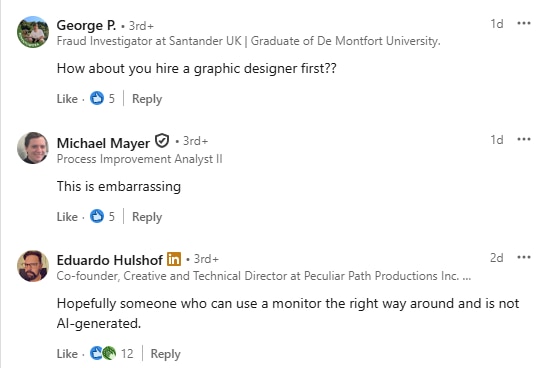Click the LinkedIn badge beside Eduardo Hulshof
Image resolution: width=555 pixels, height=368 pixels.
click(x=174, y=259)
